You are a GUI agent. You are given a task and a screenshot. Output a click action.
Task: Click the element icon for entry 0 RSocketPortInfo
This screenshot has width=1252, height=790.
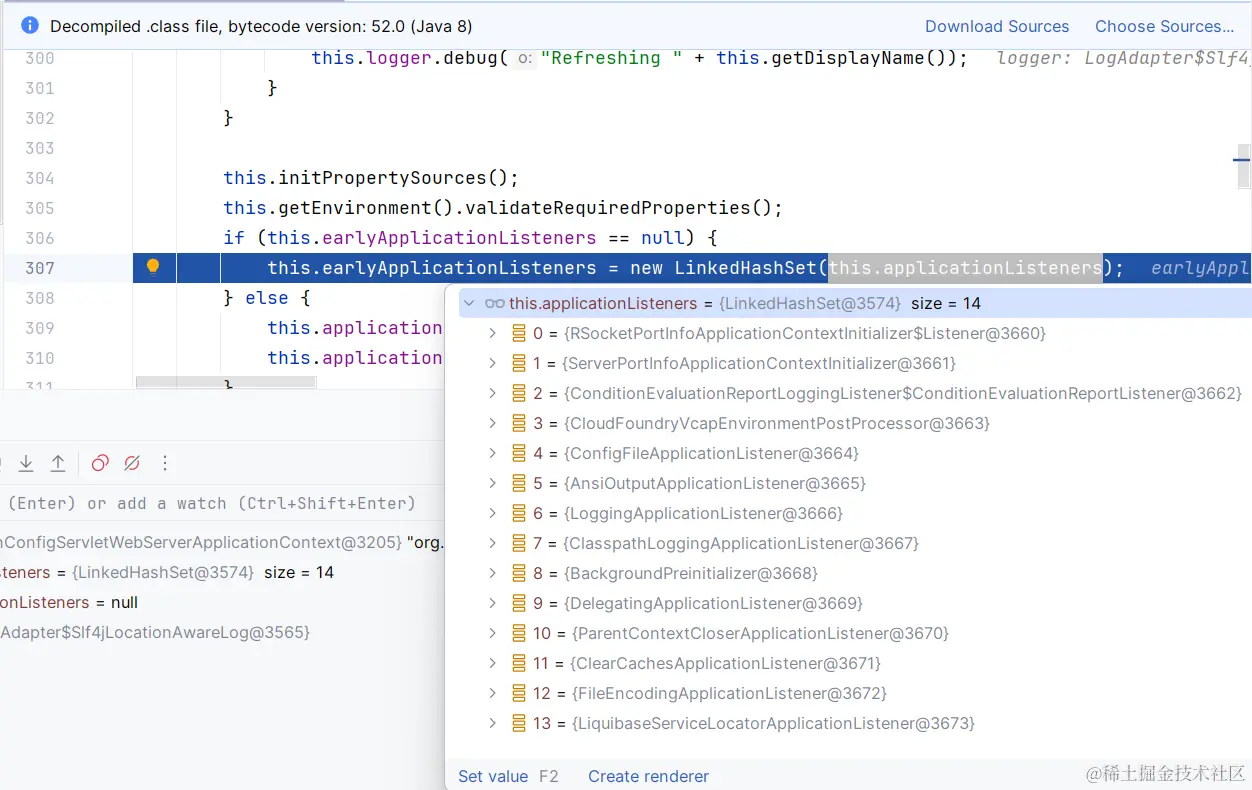pos(519,333)
